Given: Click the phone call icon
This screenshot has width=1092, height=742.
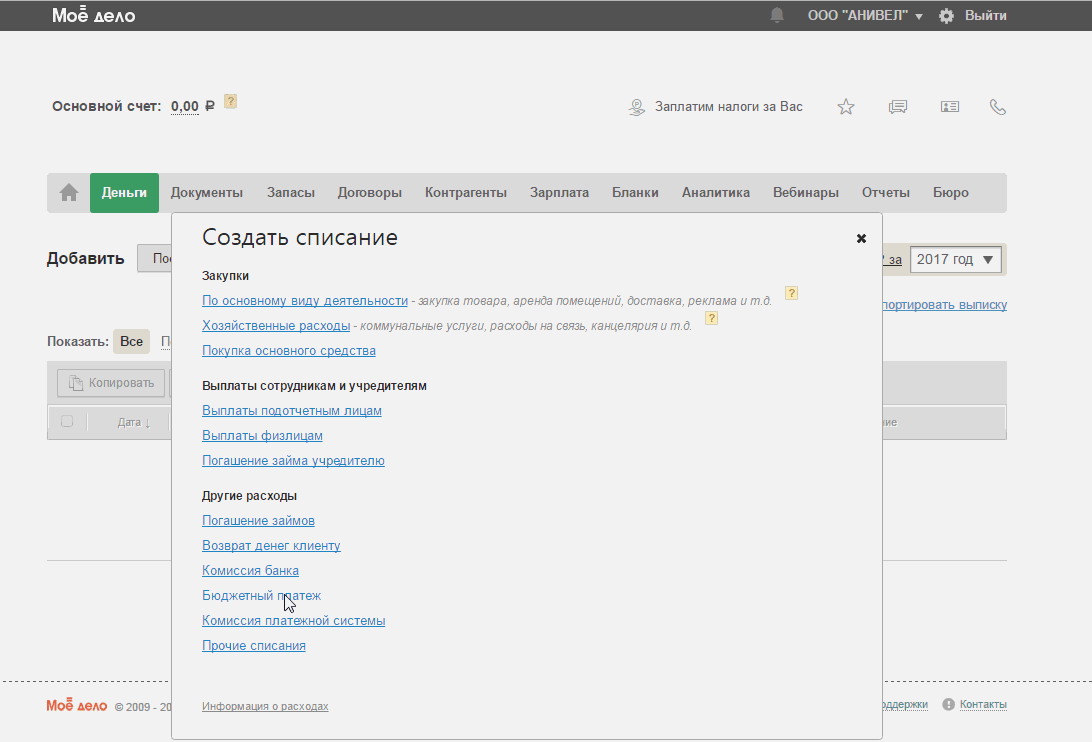Looking at the screenshot, I should pyautogui.click(x=997, y=107).
